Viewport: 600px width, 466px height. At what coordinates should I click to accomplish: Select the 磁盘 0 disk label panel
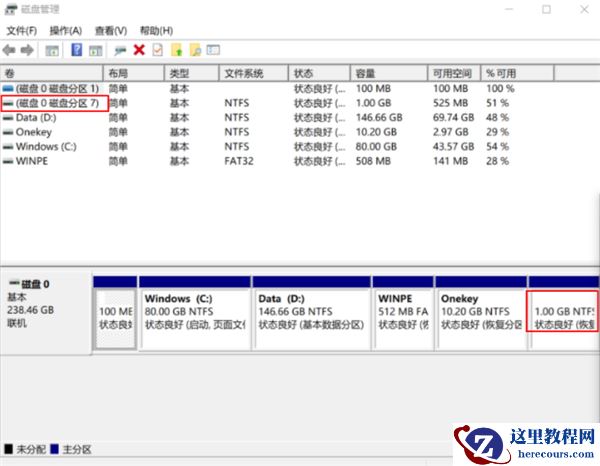46,313
